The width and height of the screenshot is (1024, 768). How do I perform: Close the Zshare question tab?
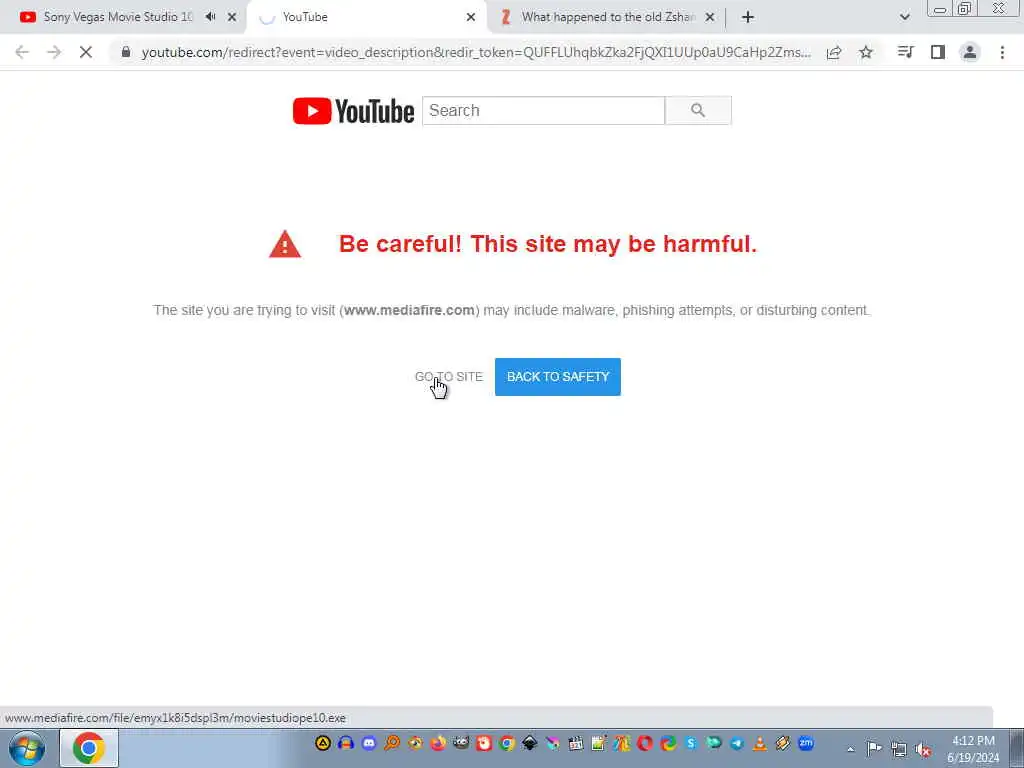pyautogui.click(x=710, y=18)
